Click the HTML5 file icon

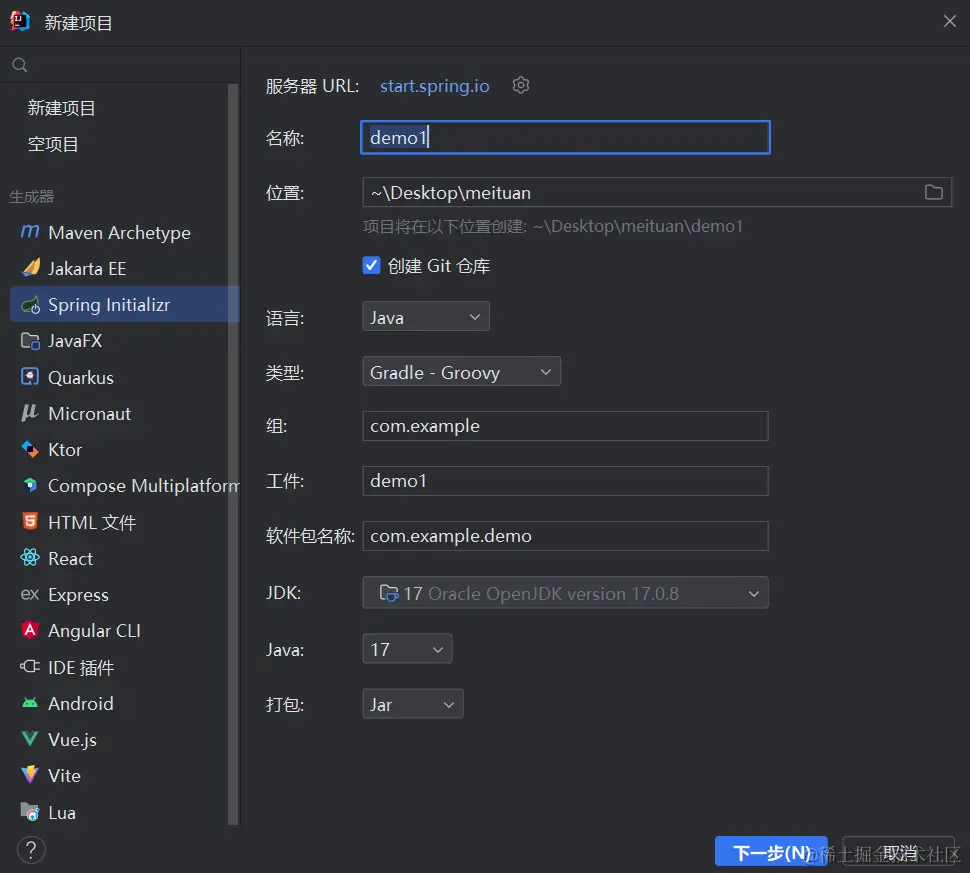30,522
